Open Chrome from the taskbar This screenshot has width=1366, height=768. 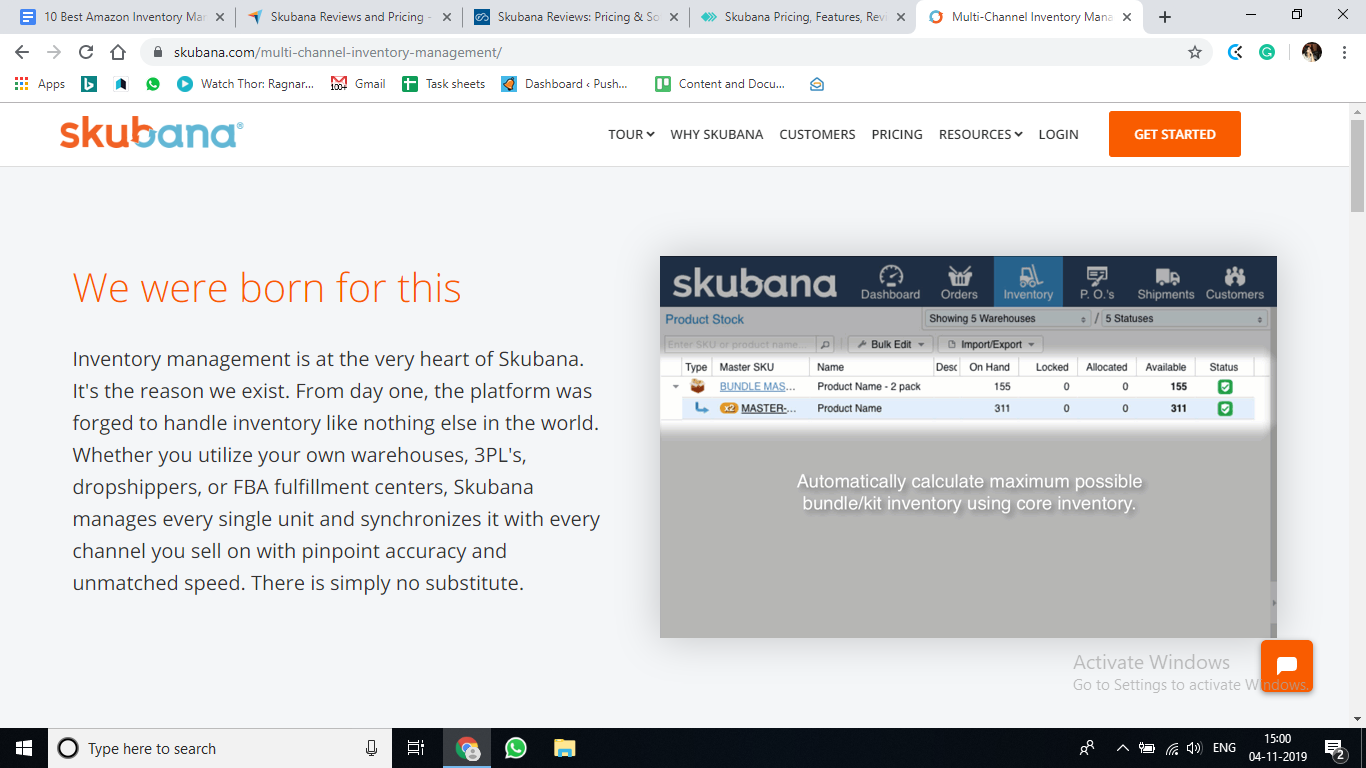[x=467, y=748]
